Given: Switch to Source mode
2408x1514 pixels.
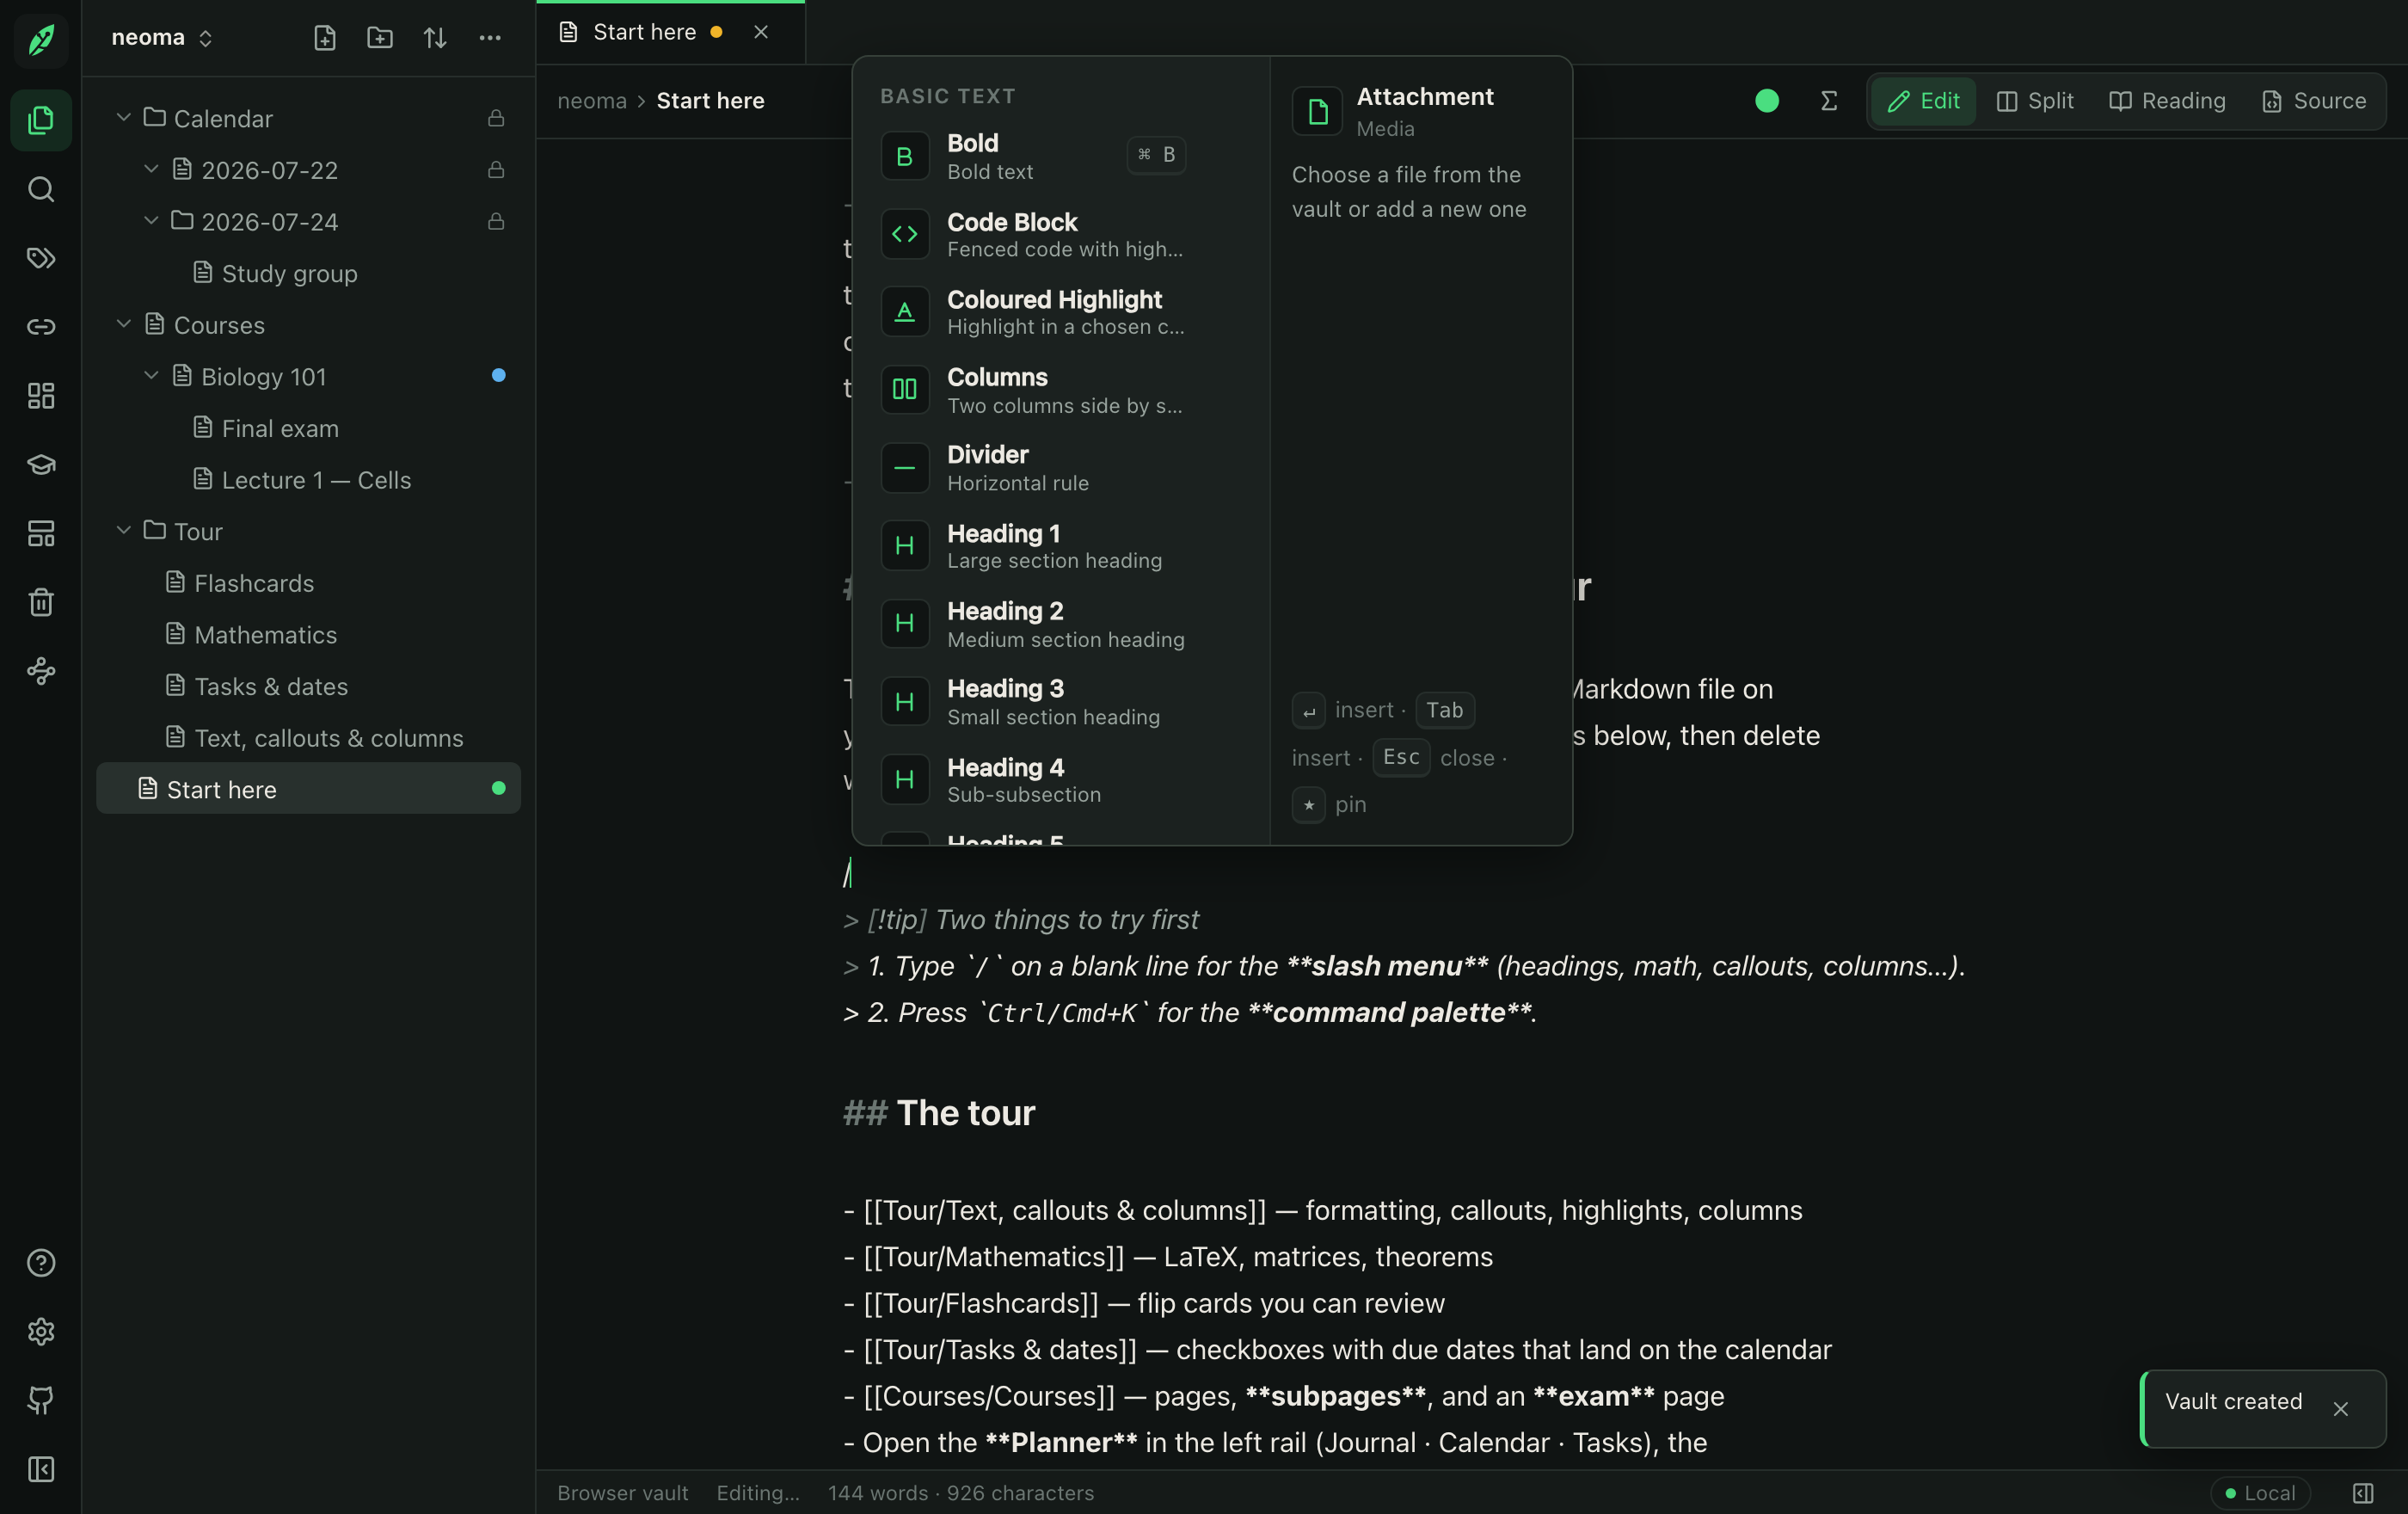Looking at the screenshot, I should 2314,101.
